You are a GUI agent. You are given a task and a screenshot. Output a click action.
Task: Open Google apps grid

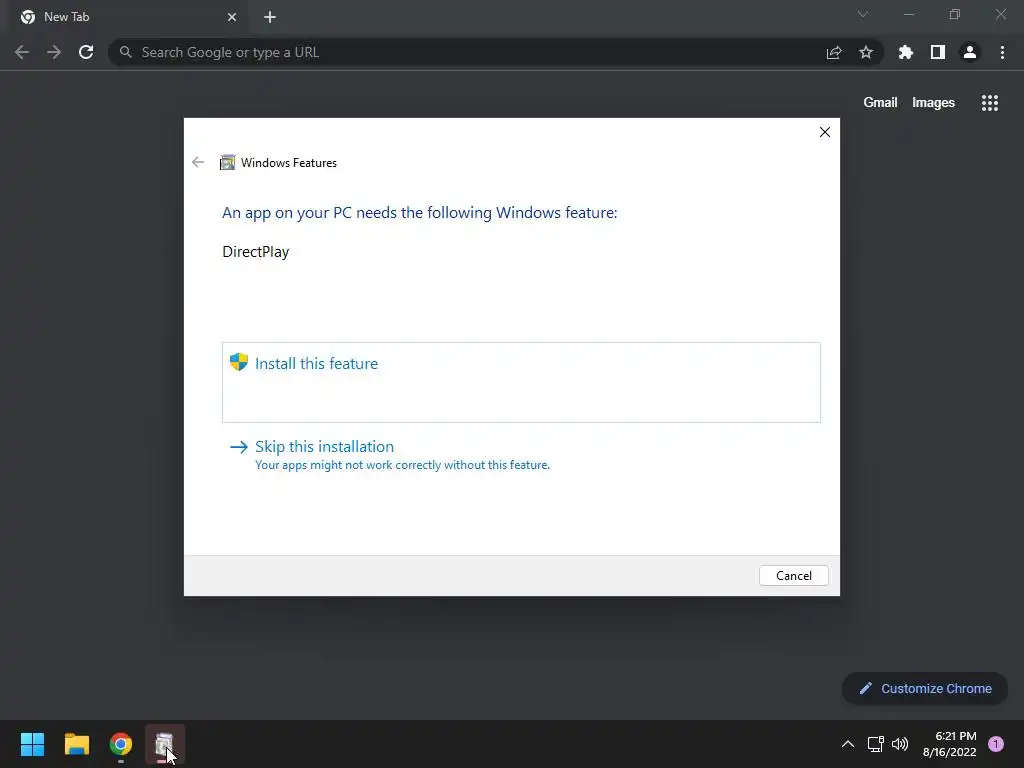point(989,103)
